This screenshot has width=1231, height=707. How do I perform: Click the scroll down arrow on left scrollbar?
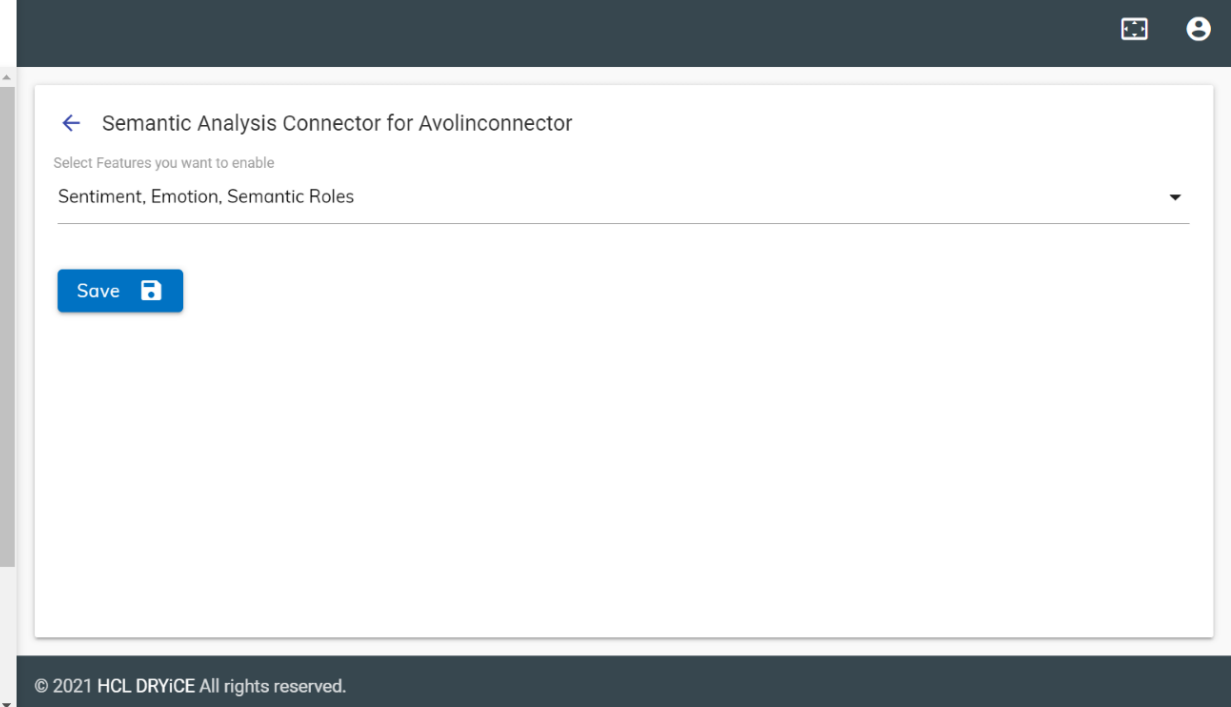coord(7,700)
